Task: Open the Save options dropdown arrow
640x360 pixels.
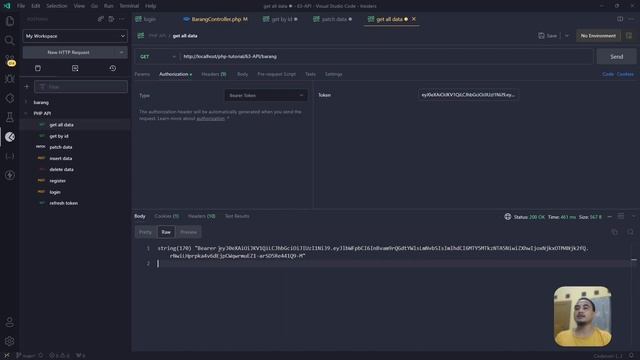Action: point(567,36)
